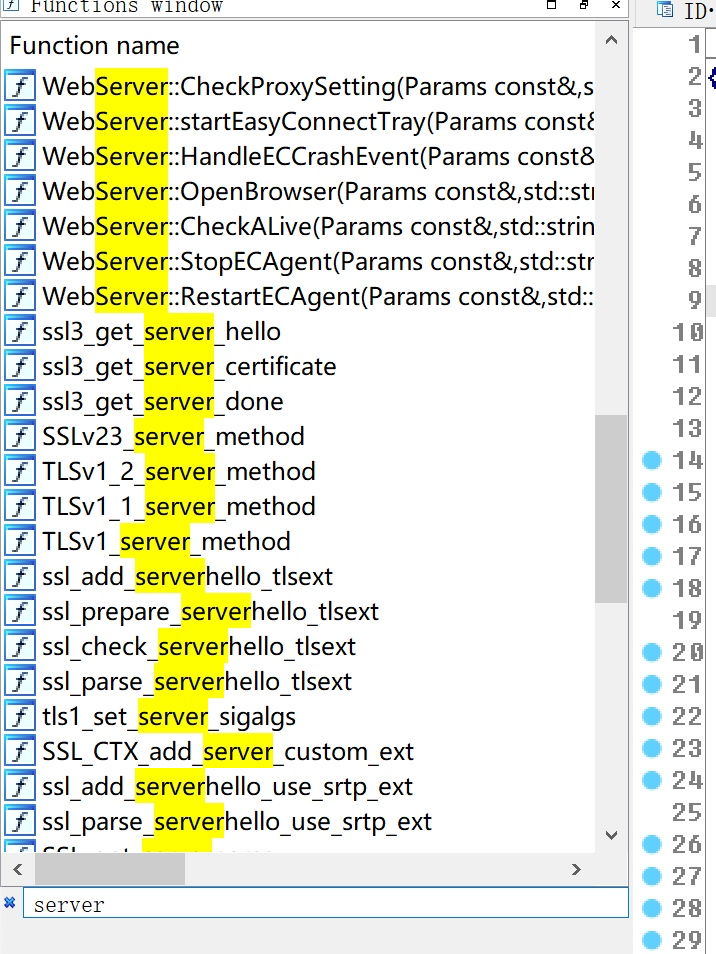Toggle breakpoint dot on line 22
Screen dimensions: 716x954
click(x=652, y=716)
